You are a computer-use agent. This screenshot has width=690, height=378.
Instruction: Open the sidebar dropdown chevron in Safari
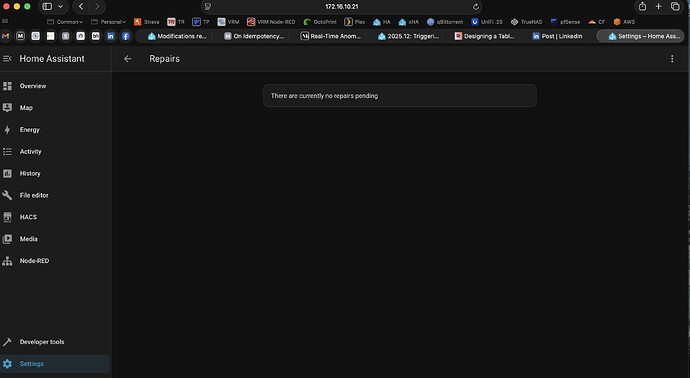tap(60, 6)
